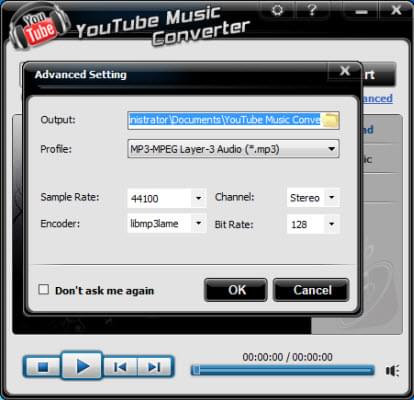This screenshot has width=414, height=400.
Task: Confirm settings with the OK button
Action: click(236, 290)
